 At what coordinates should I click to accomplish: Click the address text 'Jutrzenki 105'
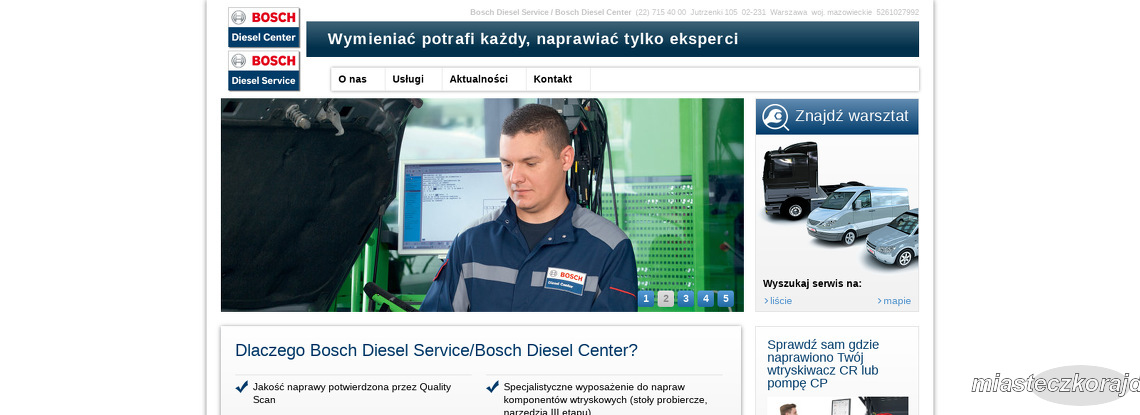(714, 12)
